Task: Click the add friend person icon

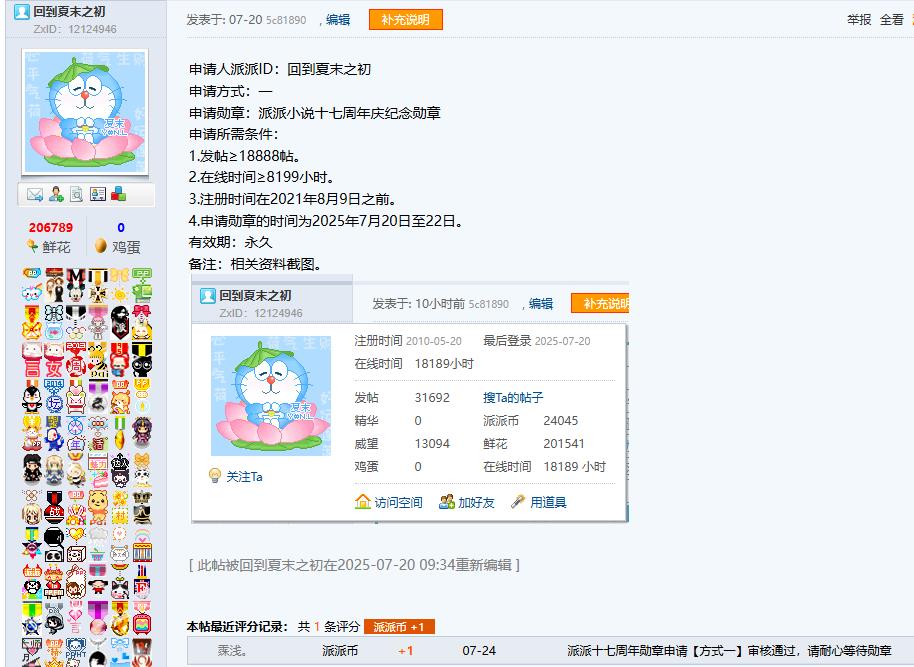Action: pos(56,194)
